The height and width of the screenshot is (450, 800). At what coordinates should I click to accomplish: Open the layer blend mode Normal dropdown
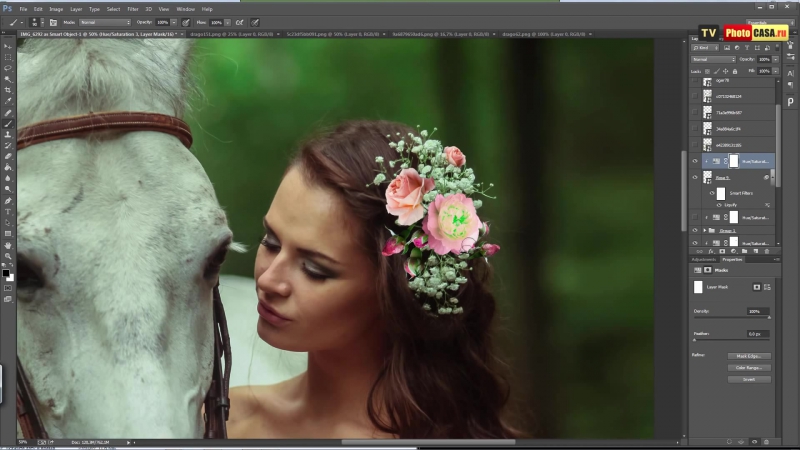pos(713,59)
